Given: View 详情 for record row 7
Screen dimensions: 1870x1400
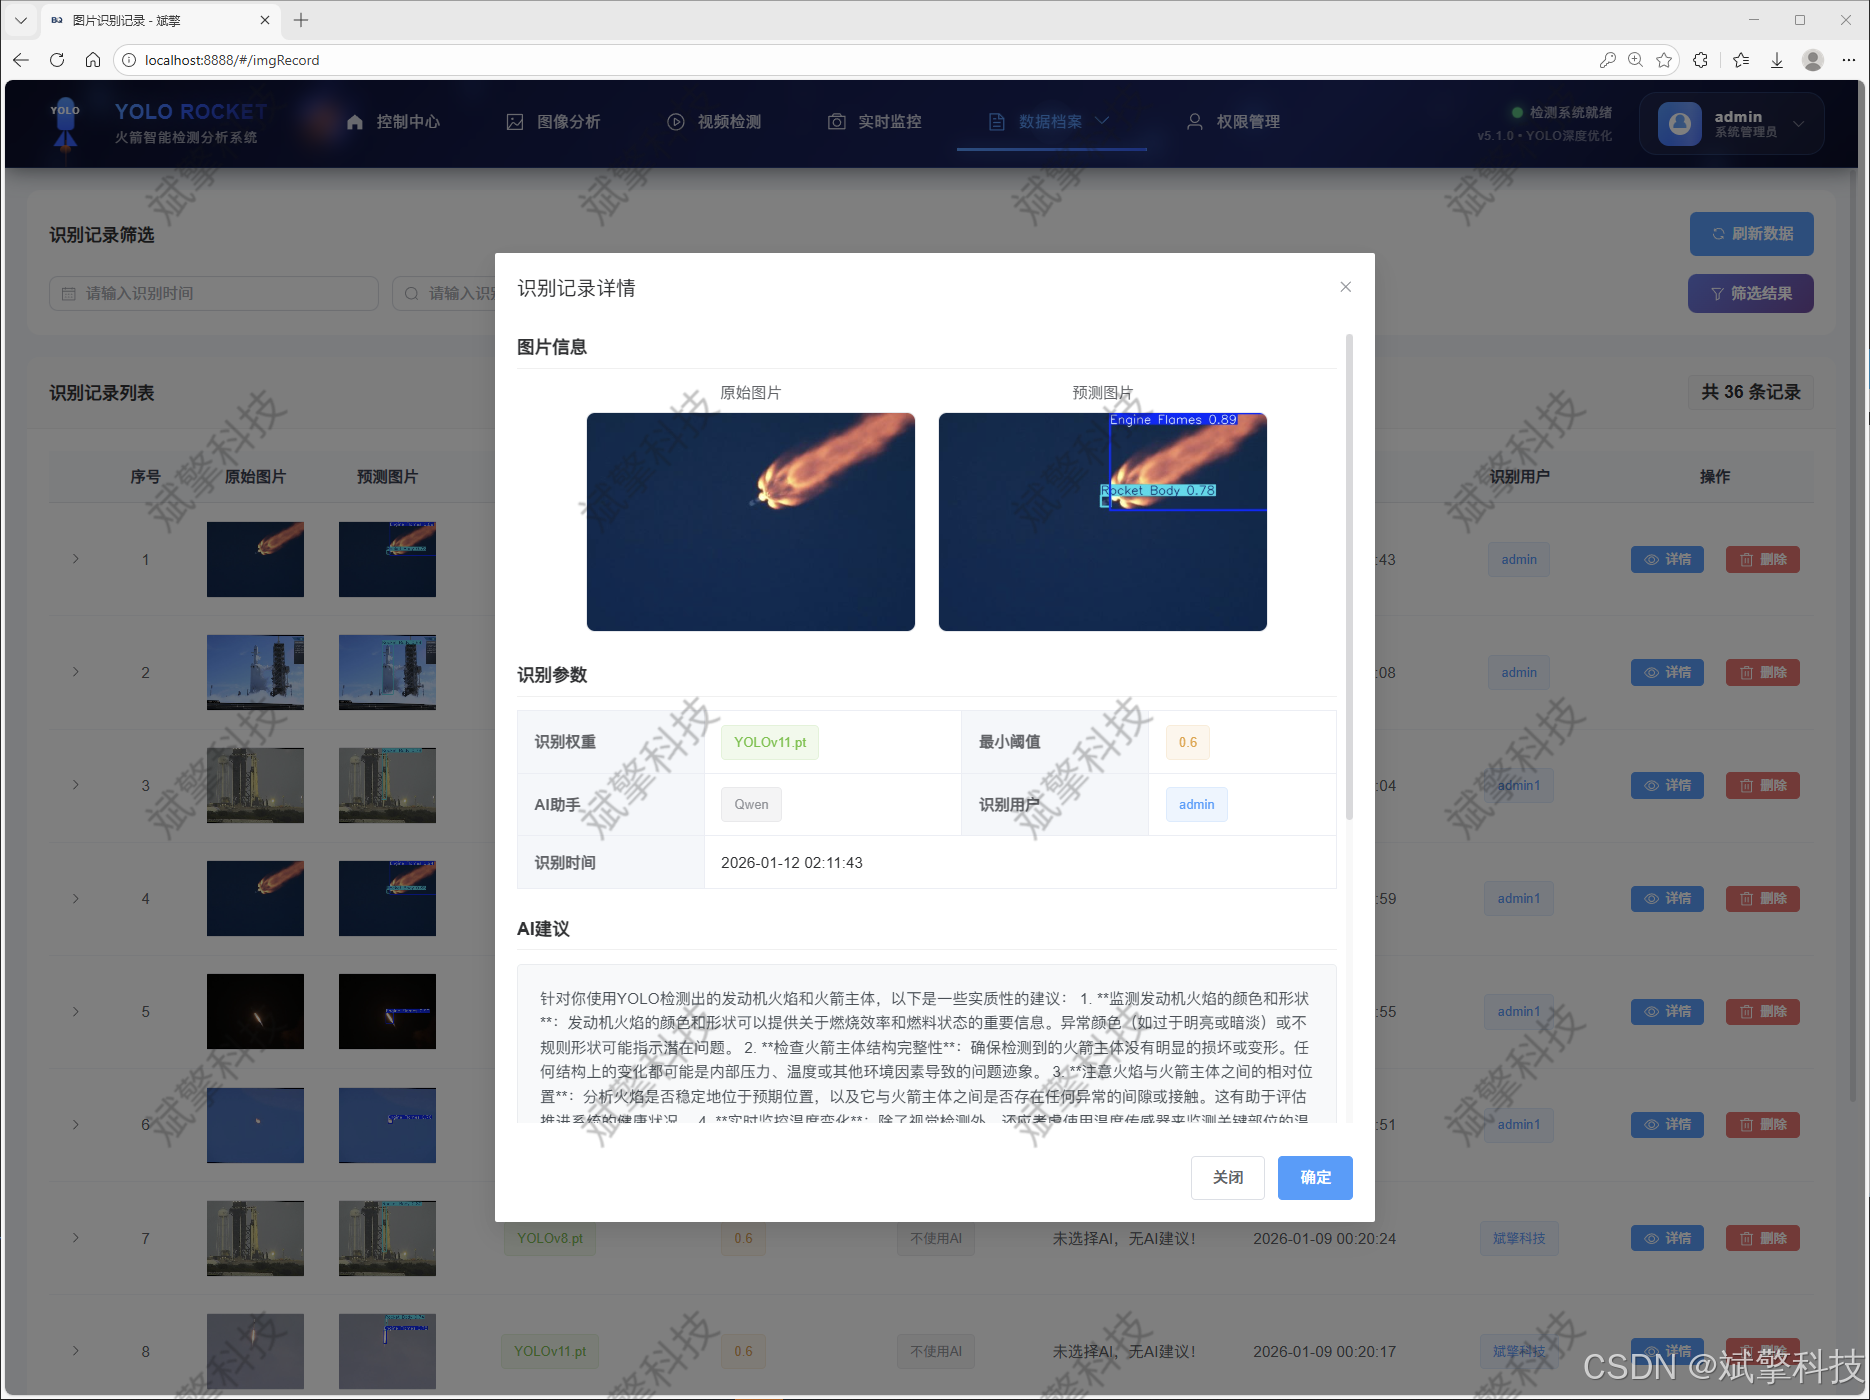Looking at the screenshot, I should click(1667, 1238).
